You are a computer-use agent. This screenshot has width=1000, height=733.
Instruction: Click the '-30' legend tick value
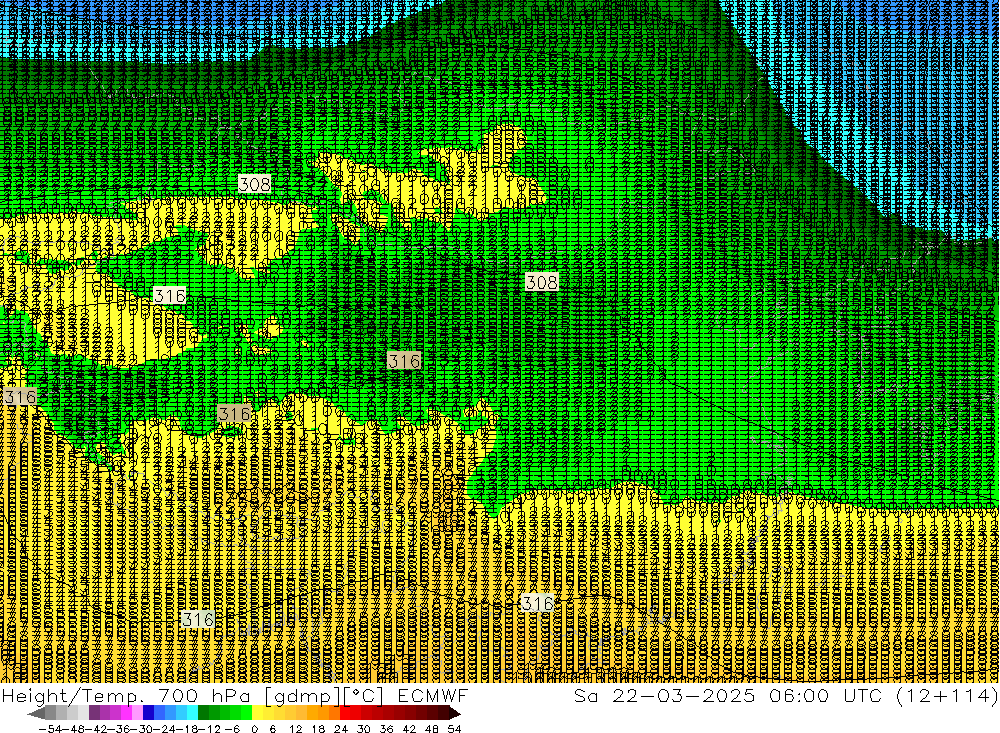[142, 729]
